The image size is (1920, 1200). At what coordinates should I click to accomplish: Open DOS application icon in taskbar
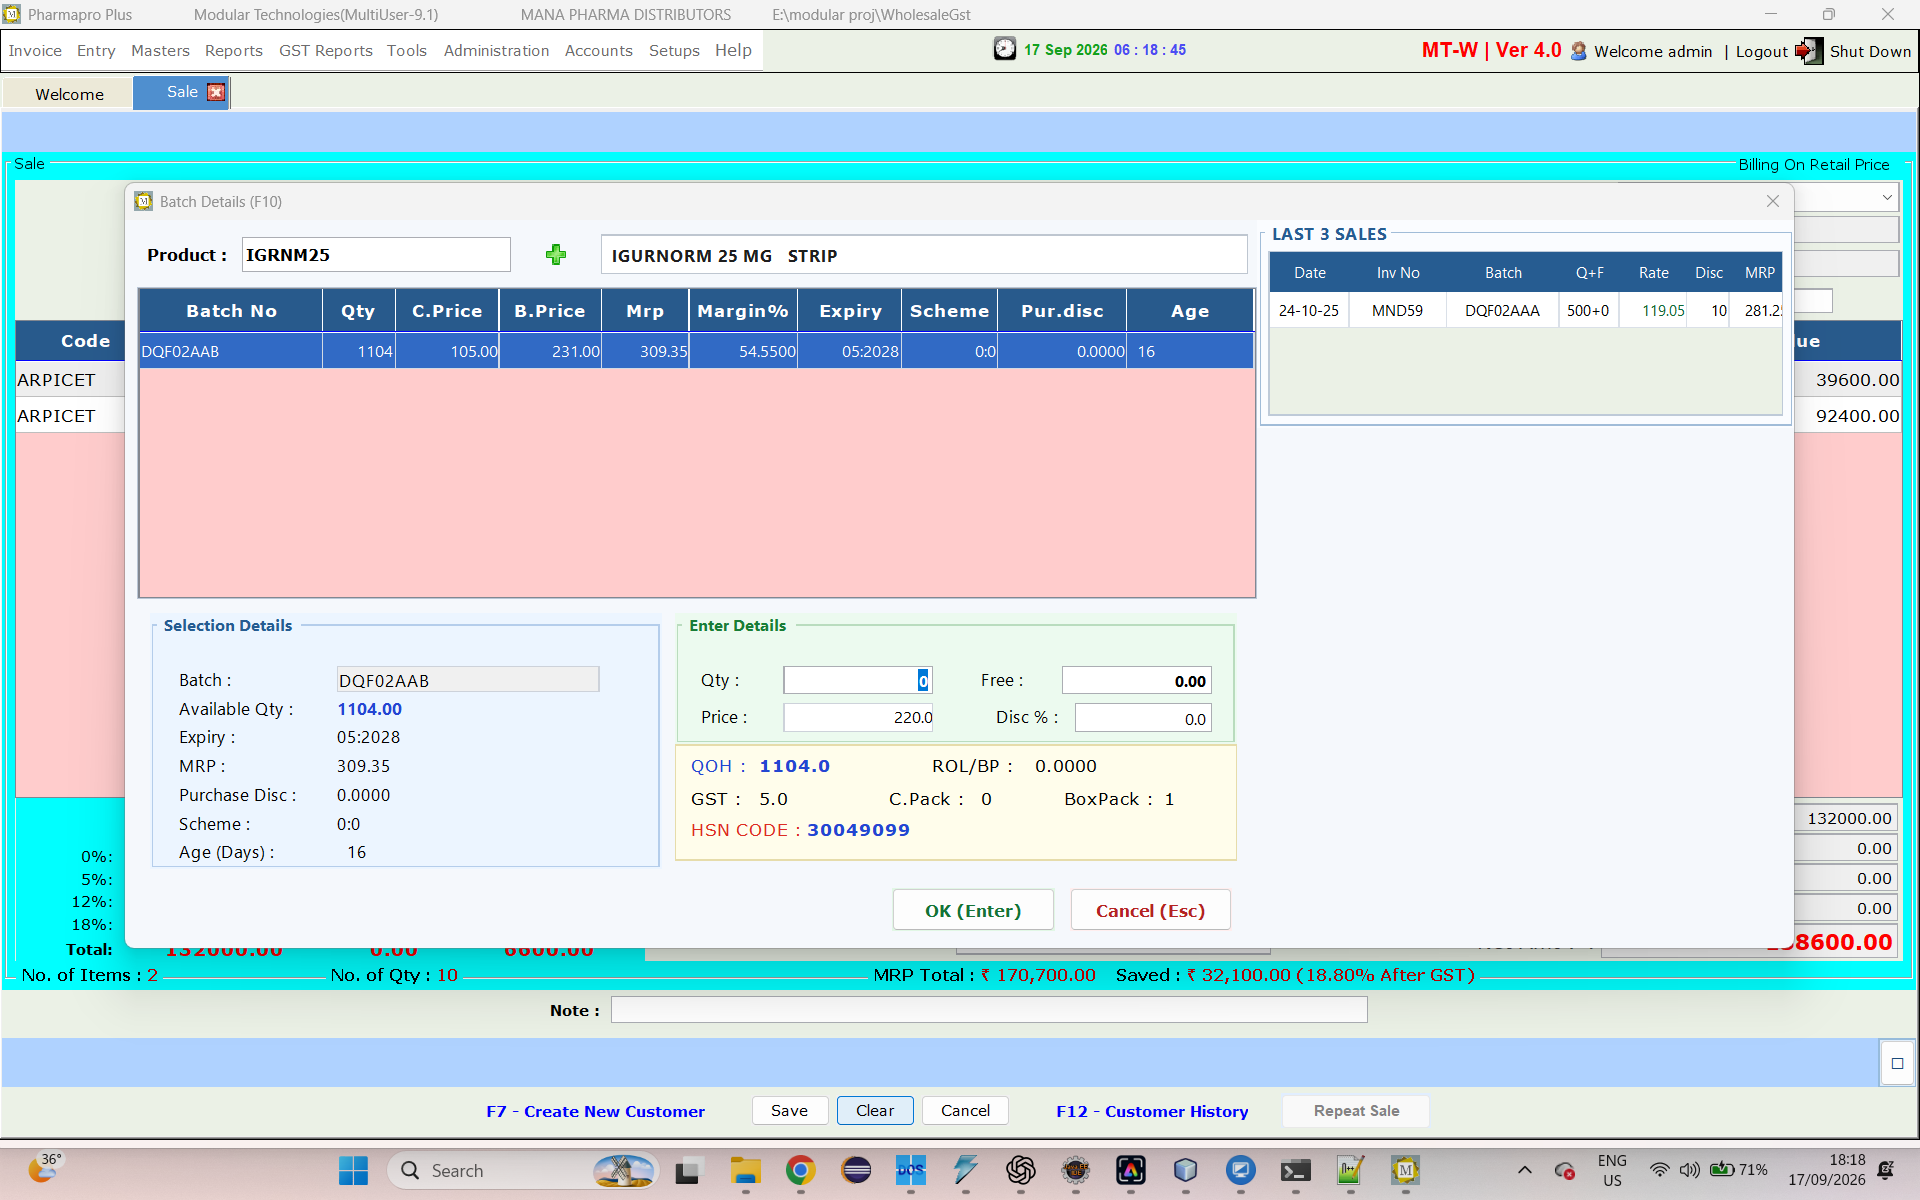910,1170
